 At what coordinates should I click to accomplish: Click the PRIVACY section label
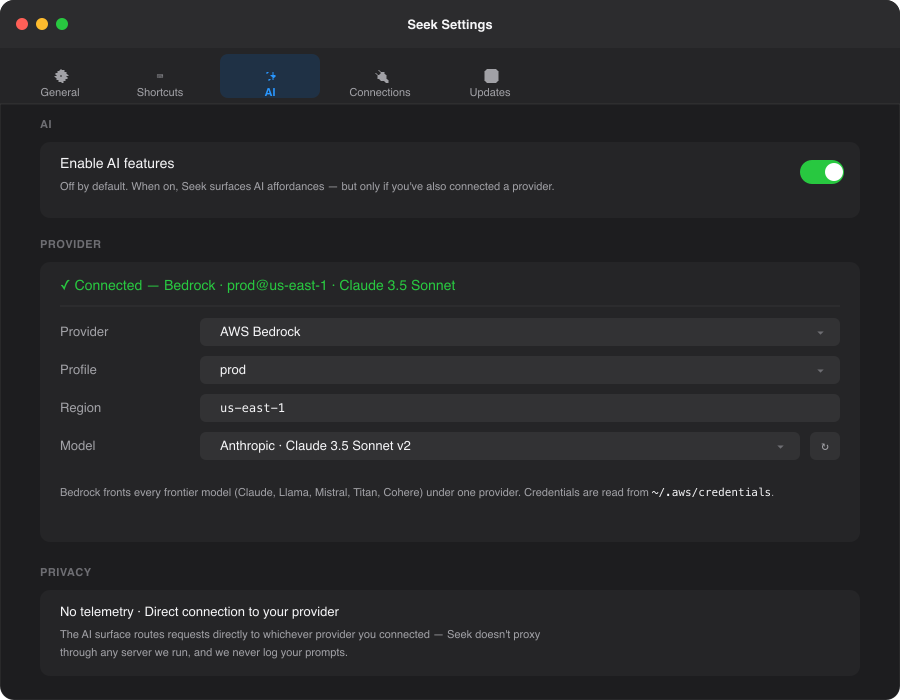[x=65, y=572]
